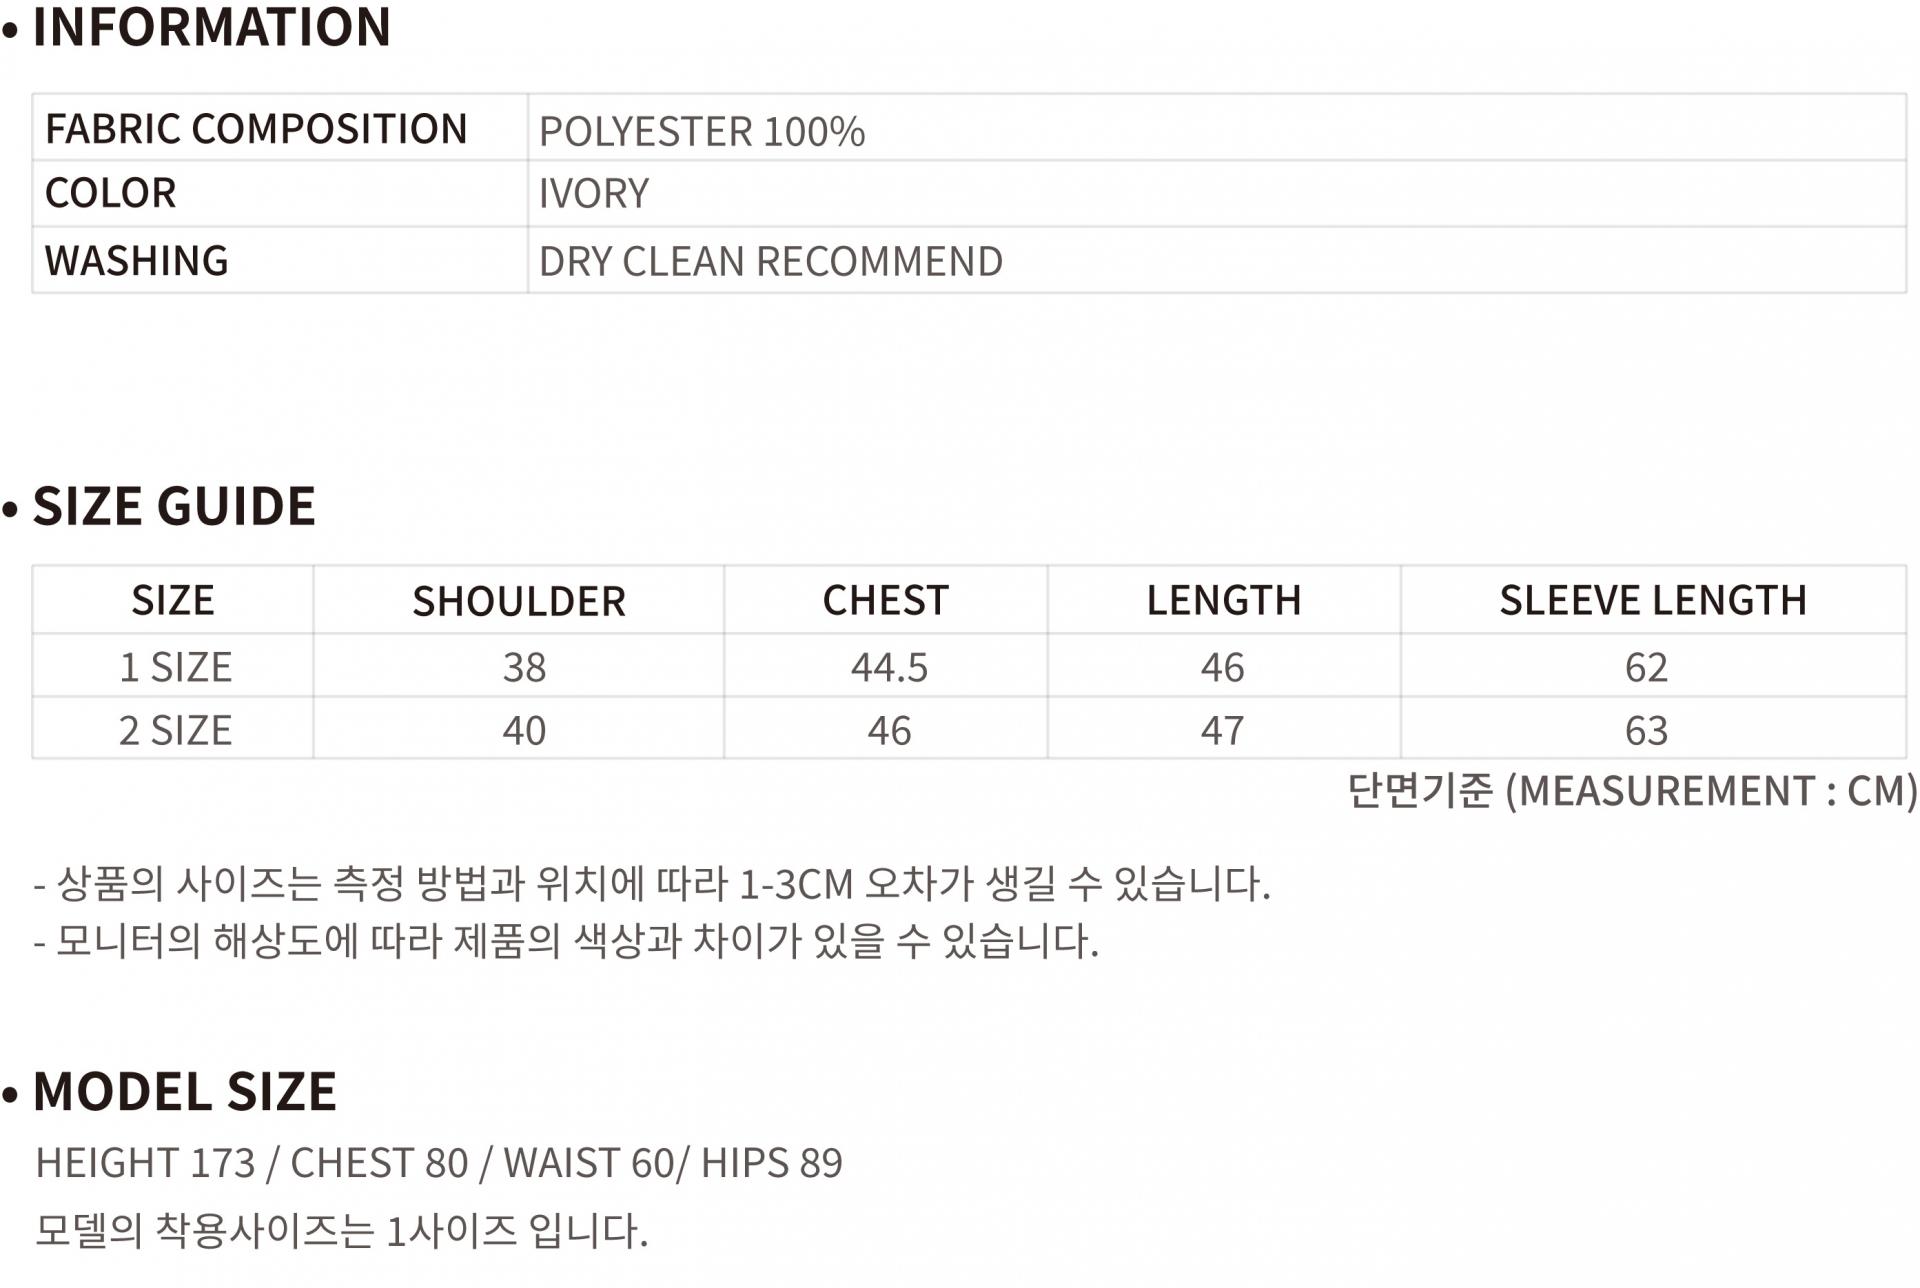Screen dimensions: 1920x1288
Task: Click the INFORMATION section heading
Action: (211, 27)
